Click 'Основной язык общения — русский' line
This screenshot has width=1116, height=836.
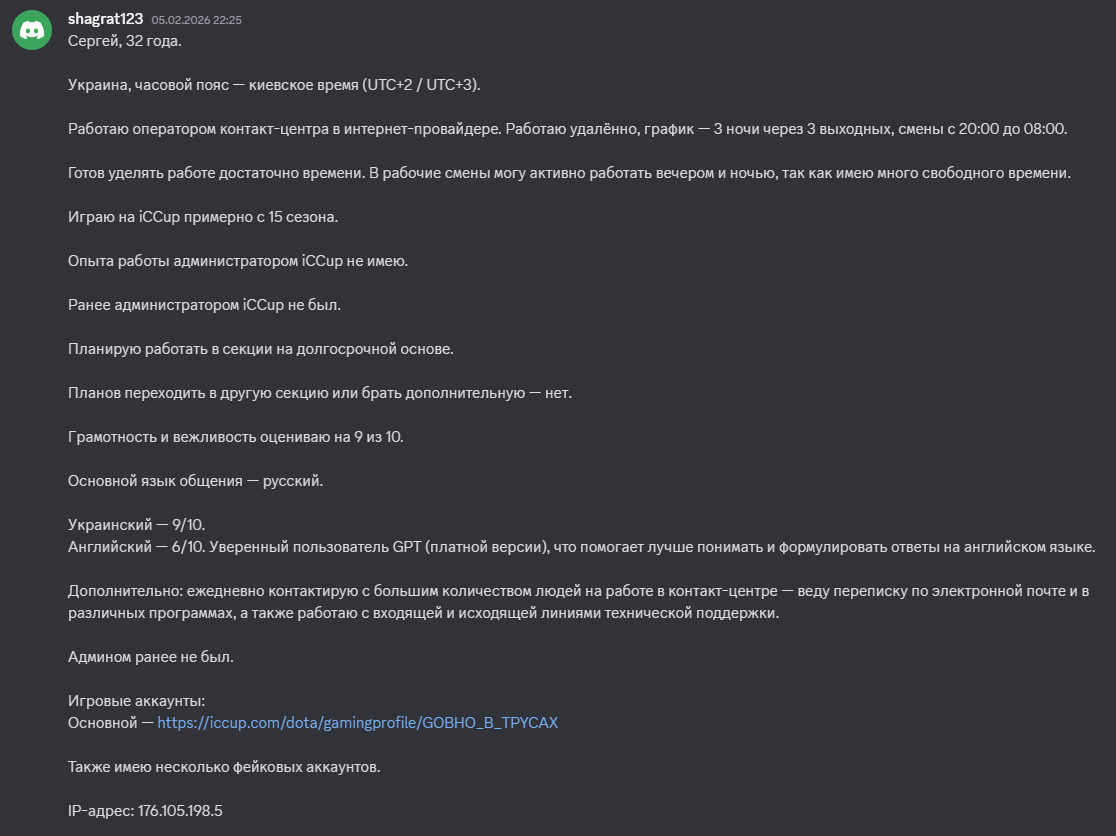pos(195,481)
